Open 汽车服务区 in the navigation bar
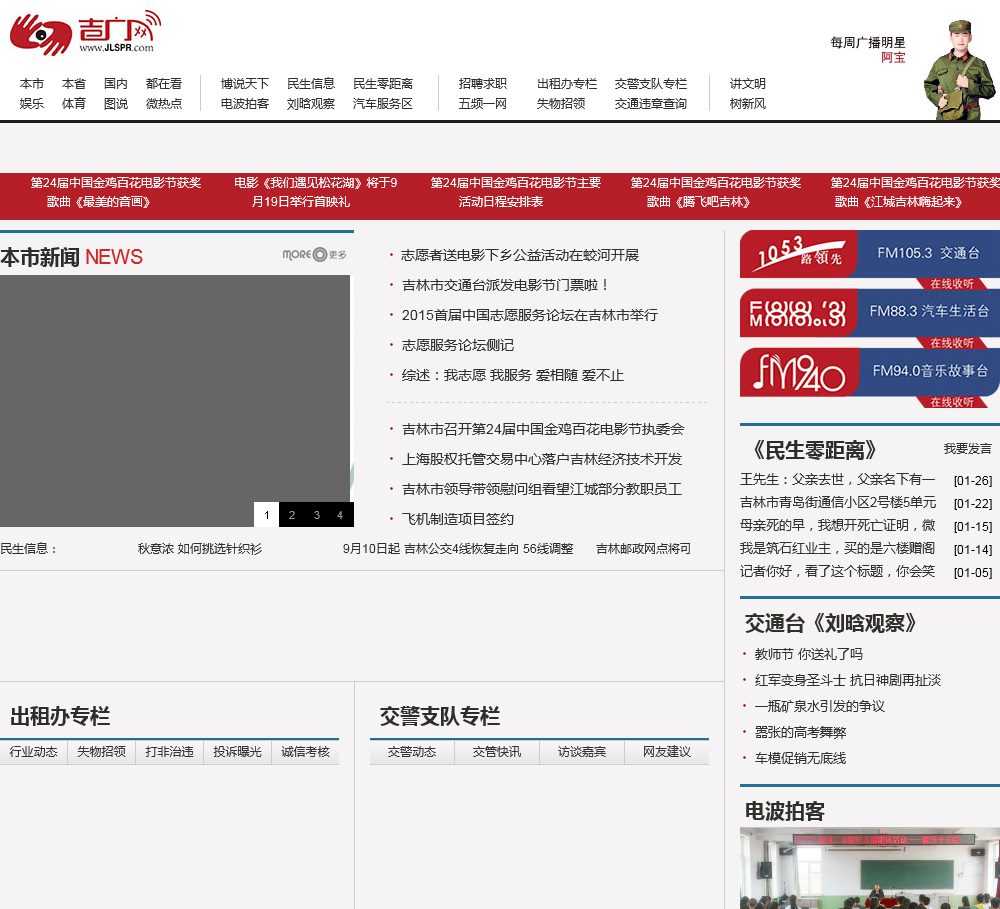The image size is (1000, 909). [x=383, y=103]
